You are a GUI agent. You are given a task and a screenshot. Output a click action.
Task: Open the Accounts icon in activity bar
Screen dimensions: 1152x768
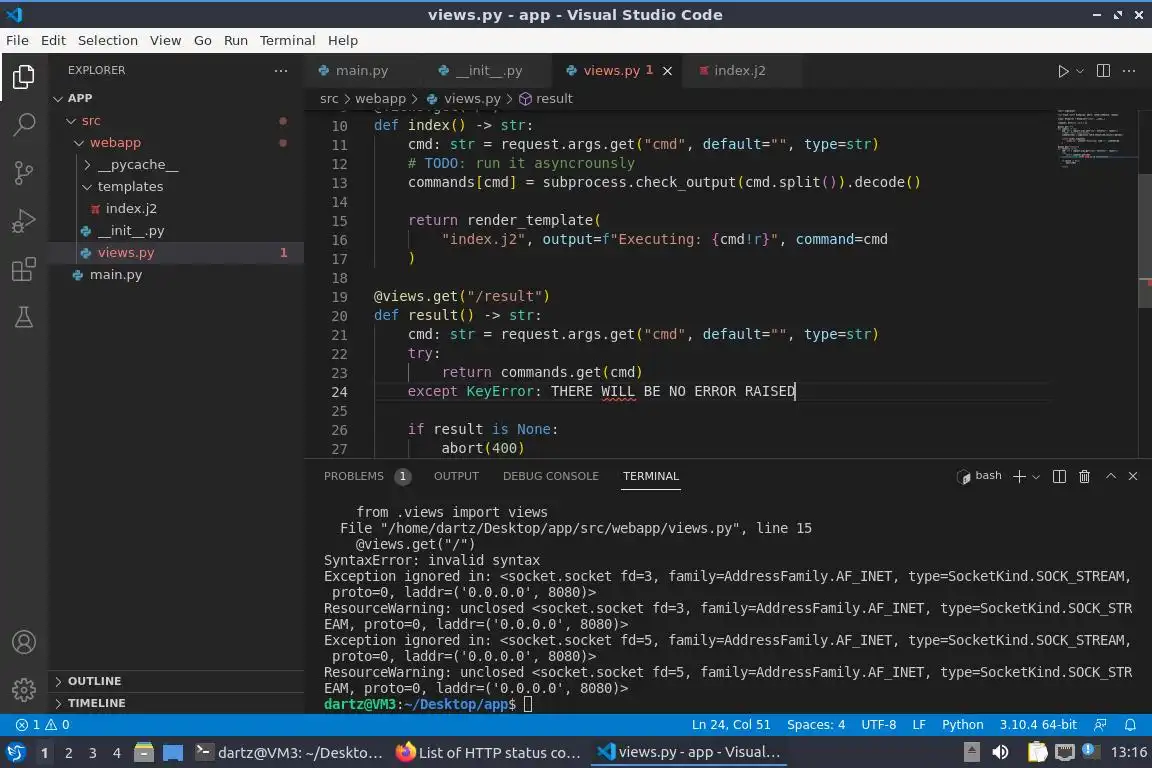point(24,642)
